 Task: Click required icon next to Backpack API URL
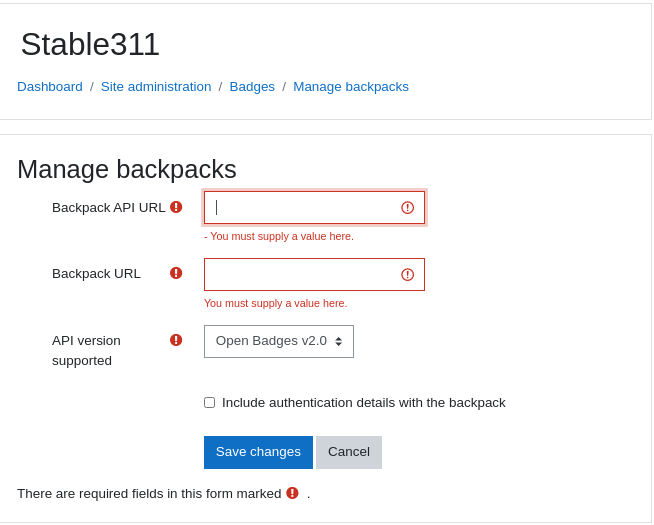[176, 207]
